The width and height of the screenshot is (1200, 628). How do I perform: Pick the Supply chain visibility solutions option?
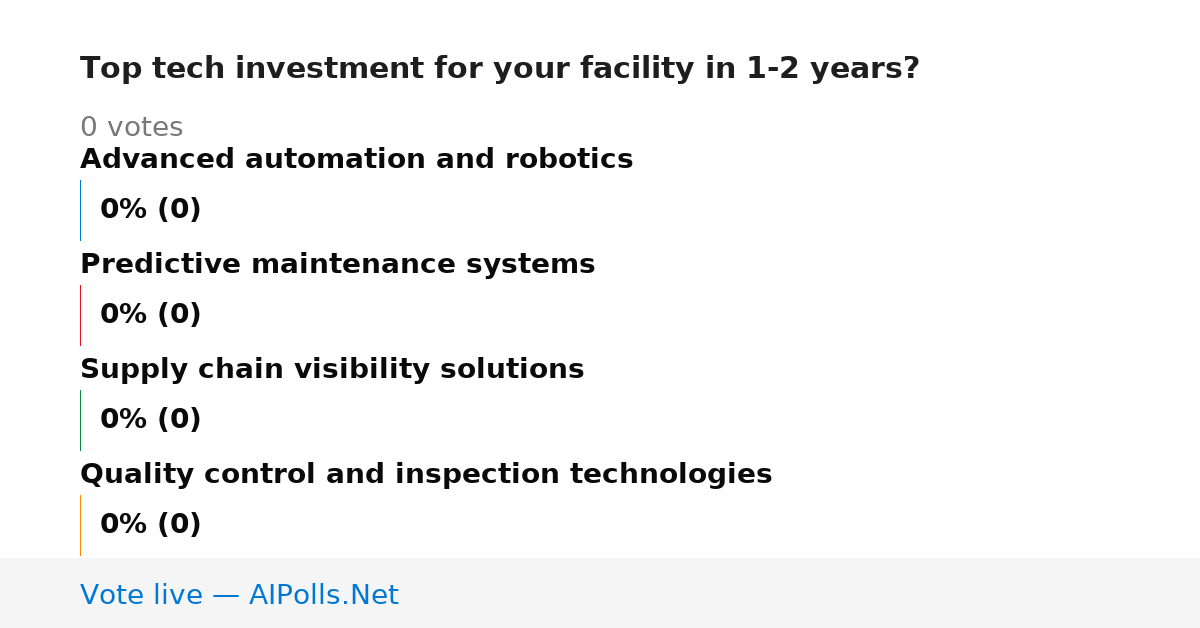pos(332,370)
